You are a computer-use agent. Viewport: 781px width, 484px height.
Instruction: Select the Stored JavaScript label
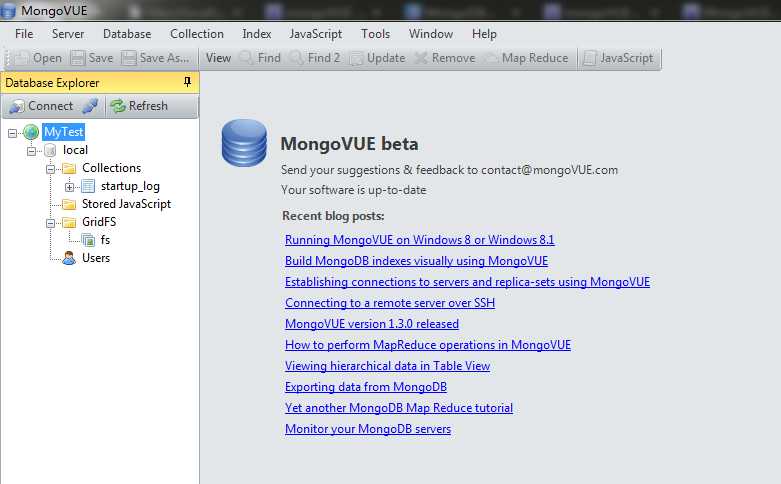click(x=127, y=204)
